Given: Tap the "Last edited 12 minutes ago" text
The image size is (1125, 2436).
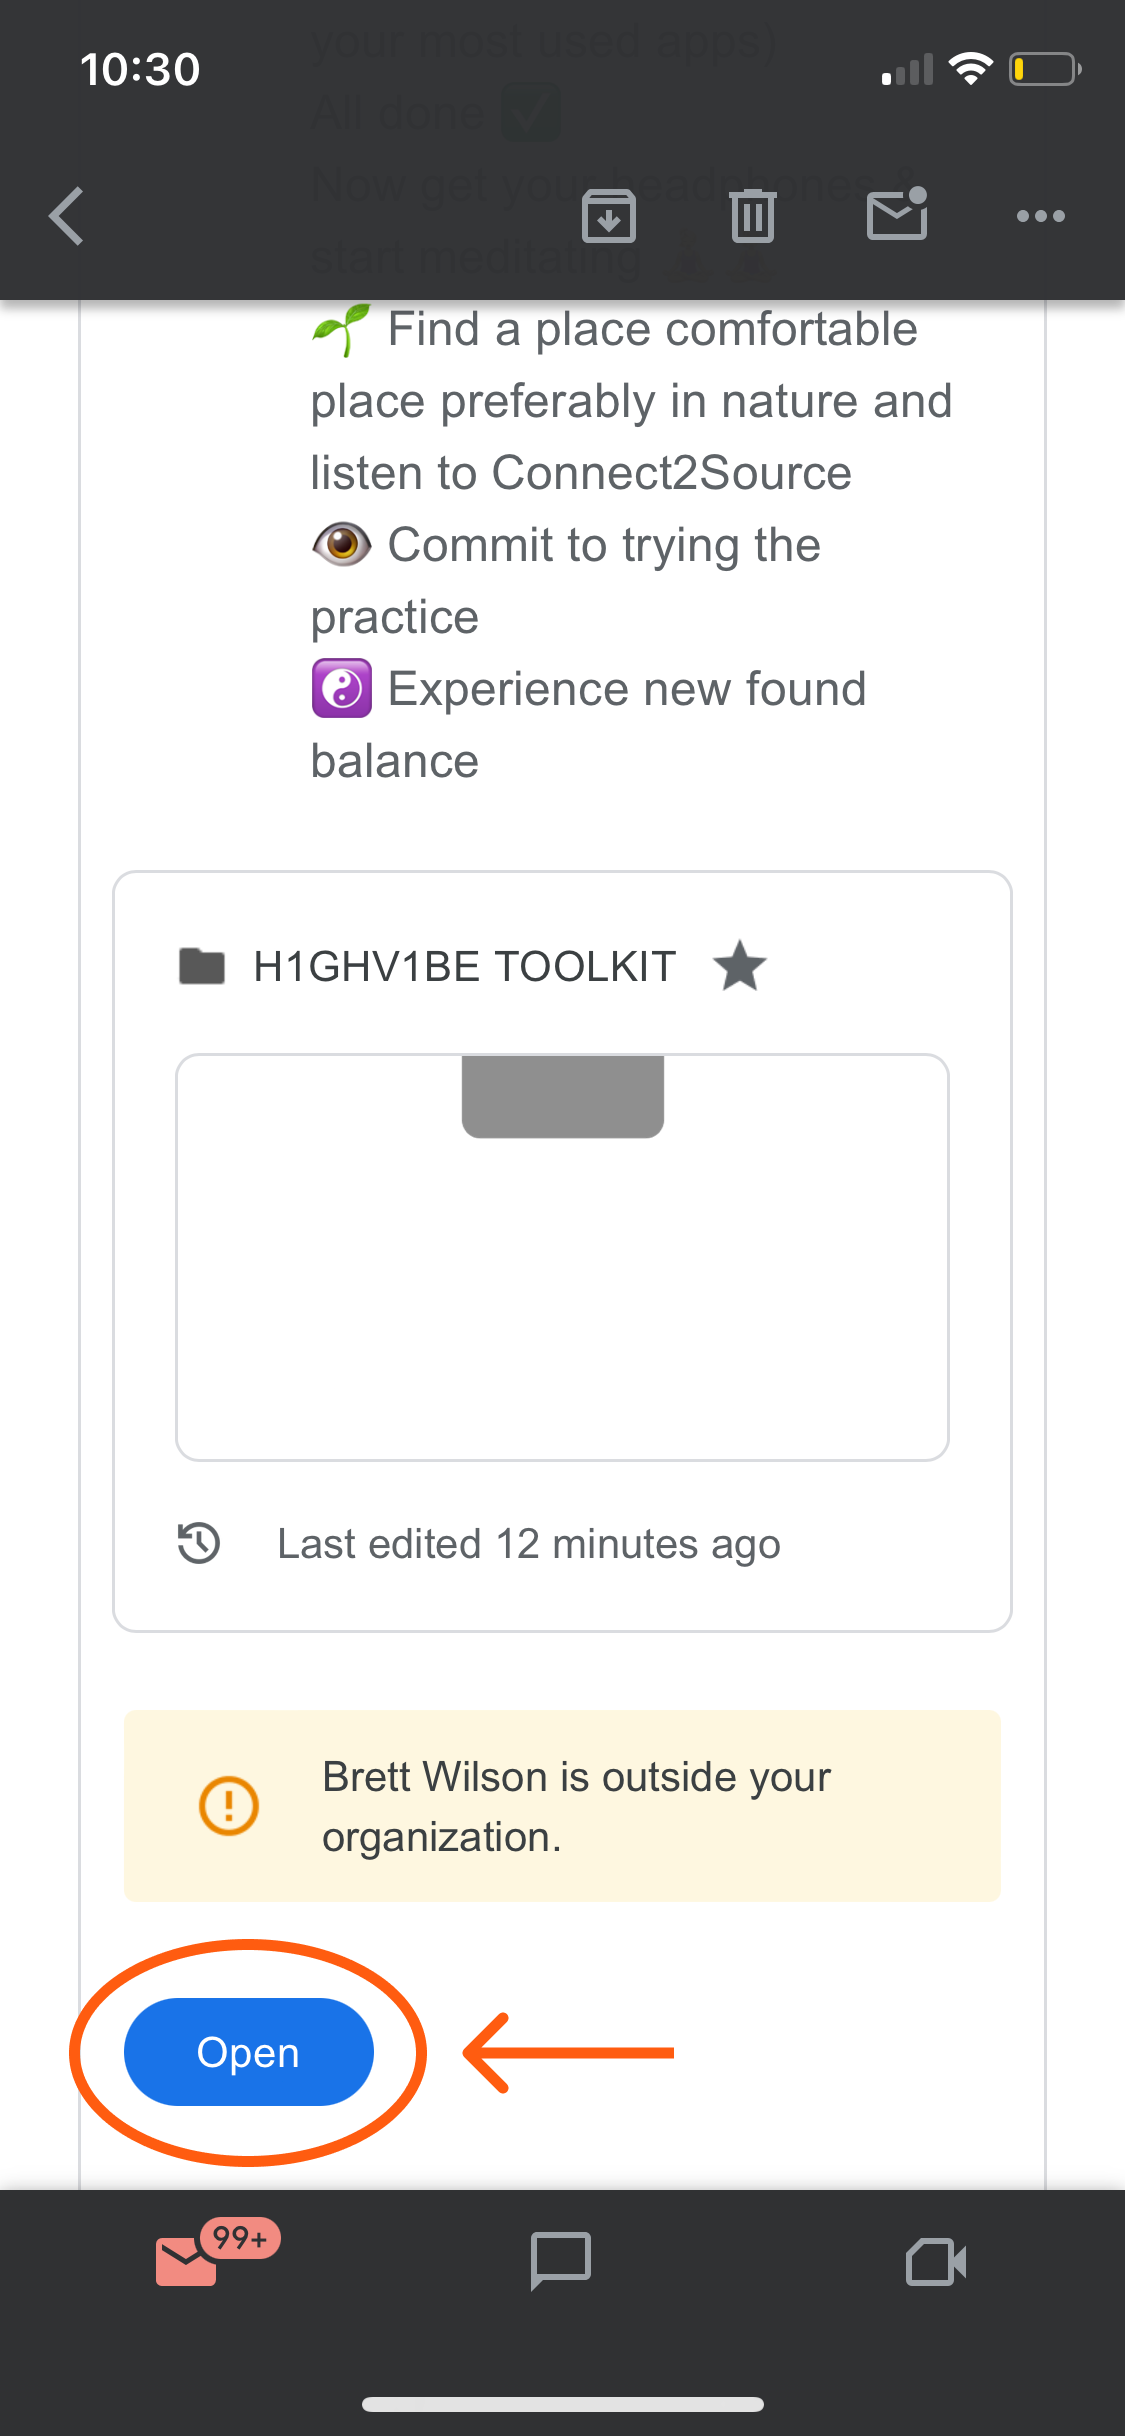Looking at the screenshot, I should [528, 1544].
